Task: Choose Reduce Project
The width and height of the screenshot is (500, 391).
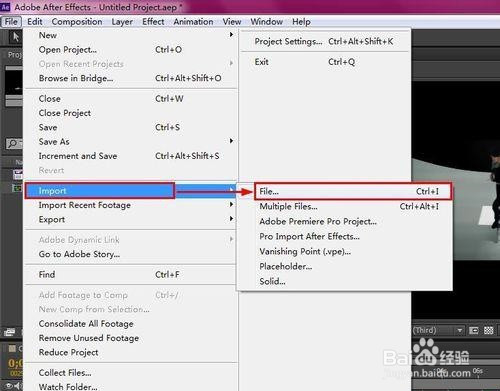Action: tap(131, 352)
